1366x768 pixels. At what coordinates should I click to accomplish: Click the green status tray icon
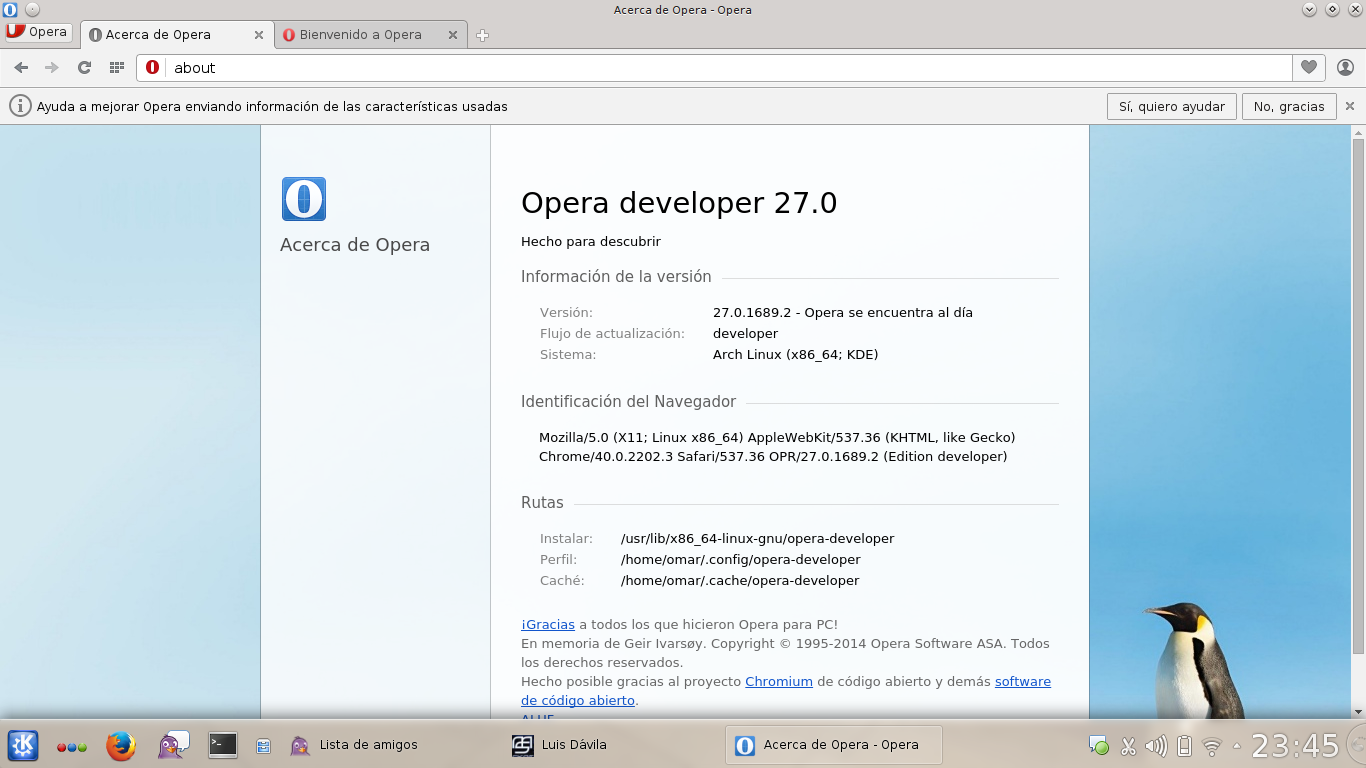pyautogui.click(x=1099, y=746)
